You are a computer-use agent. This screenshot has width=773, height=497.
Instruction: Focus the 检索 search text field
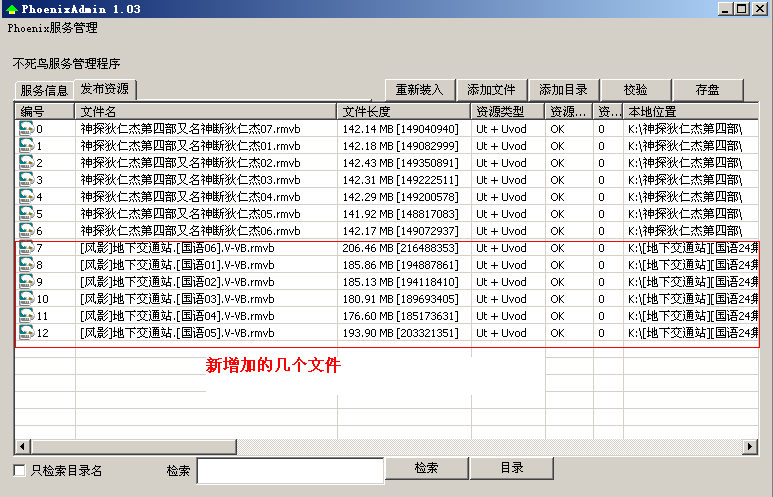pyautogui.click(x=290, y=471)
